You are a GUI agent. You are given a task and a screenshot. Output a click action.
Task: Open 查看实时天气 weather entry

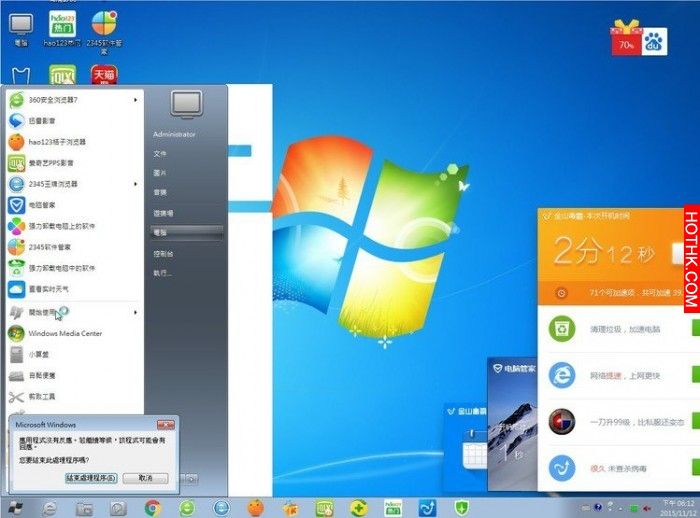pos(74,289)
